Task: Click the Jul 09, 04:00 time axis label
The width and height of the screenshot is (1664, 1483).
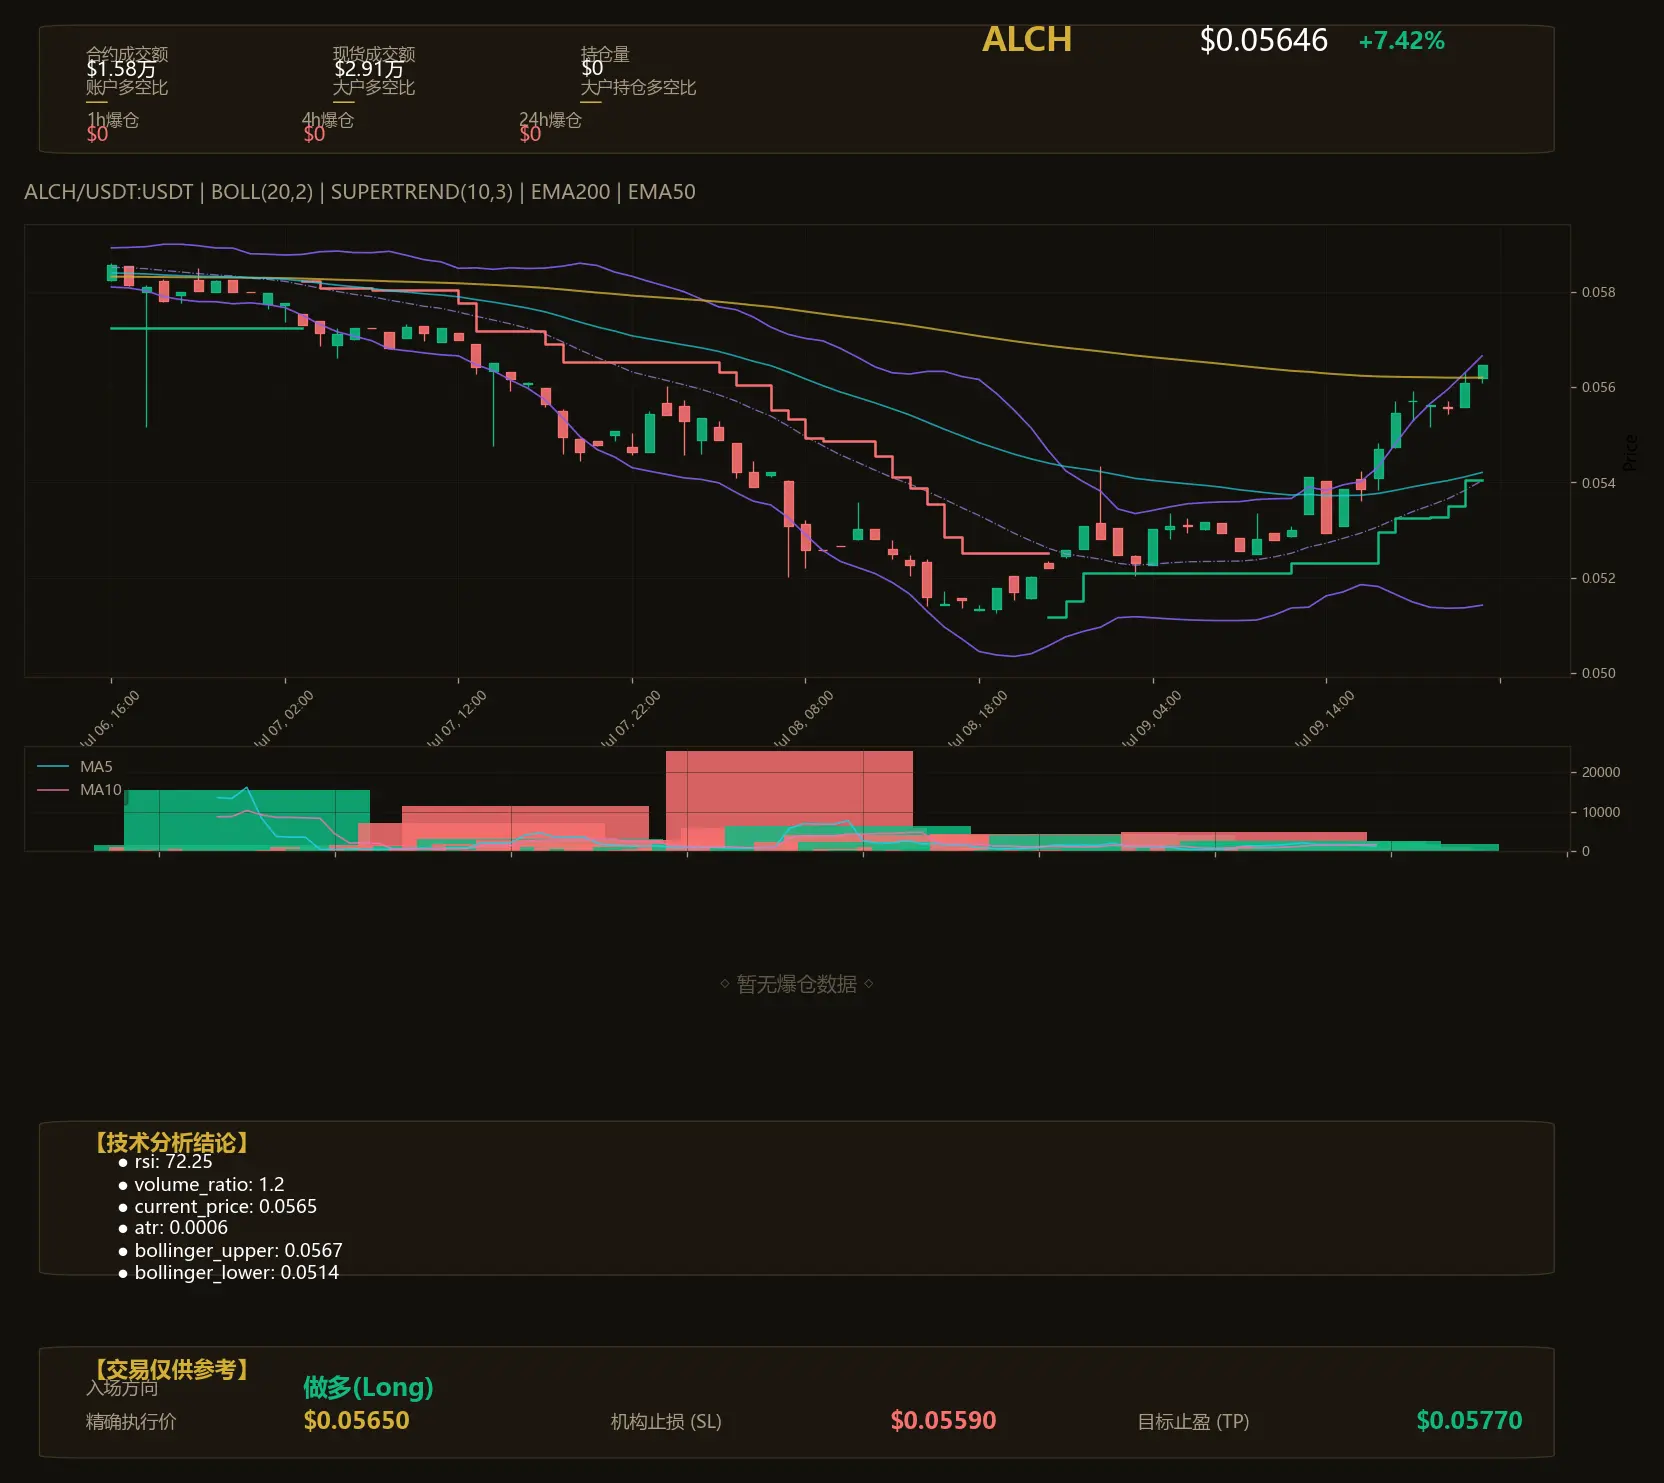Action: (1152, 718)
